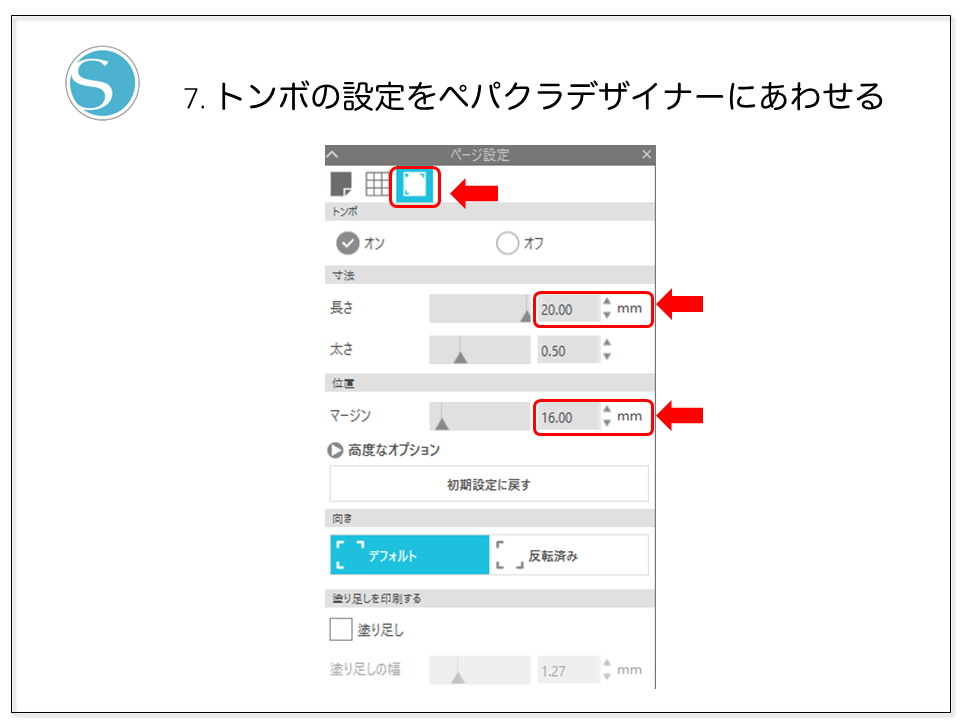This screenshot has width=960, height=720.
Task: Enable the 塗り足し bleed checkbox
Action: (341, 629)
